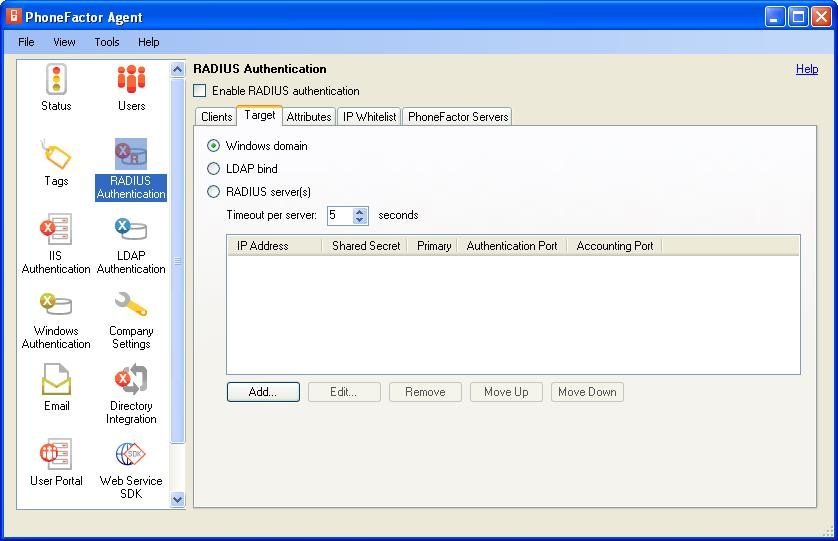This screenshot has width=838, height=541.
Task: Minimize the PhoneFactor Agent window
Action: click(x=774, y=17)
